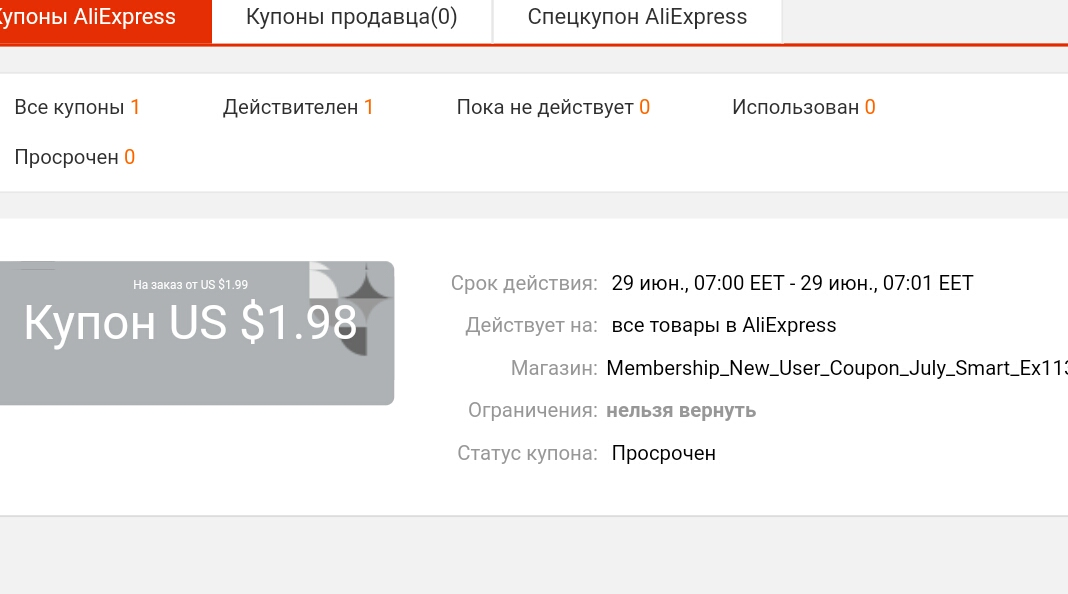Viewport: 1068px width, 594px height.
Task: Click the coupon validity date range
Action: (792, 283)
